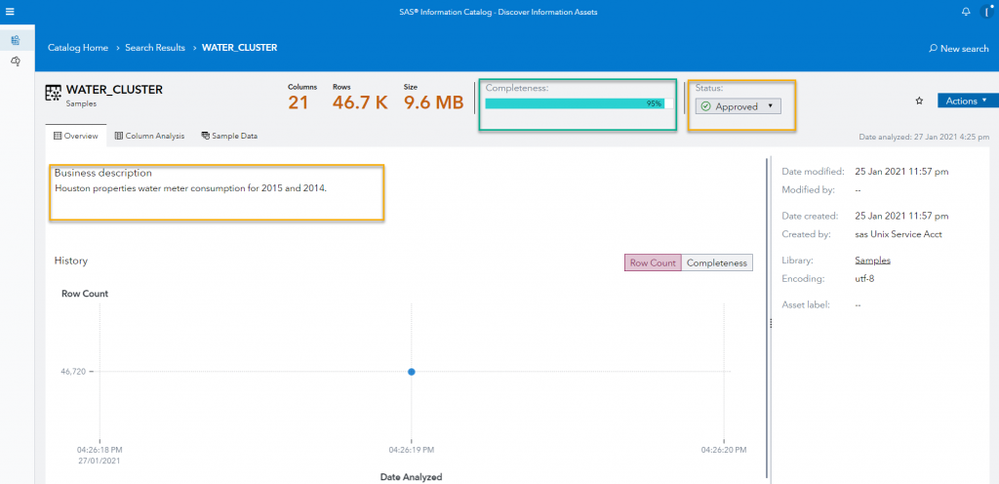
Task: Open the Column Analysis tab
Action: click(149, 136)
